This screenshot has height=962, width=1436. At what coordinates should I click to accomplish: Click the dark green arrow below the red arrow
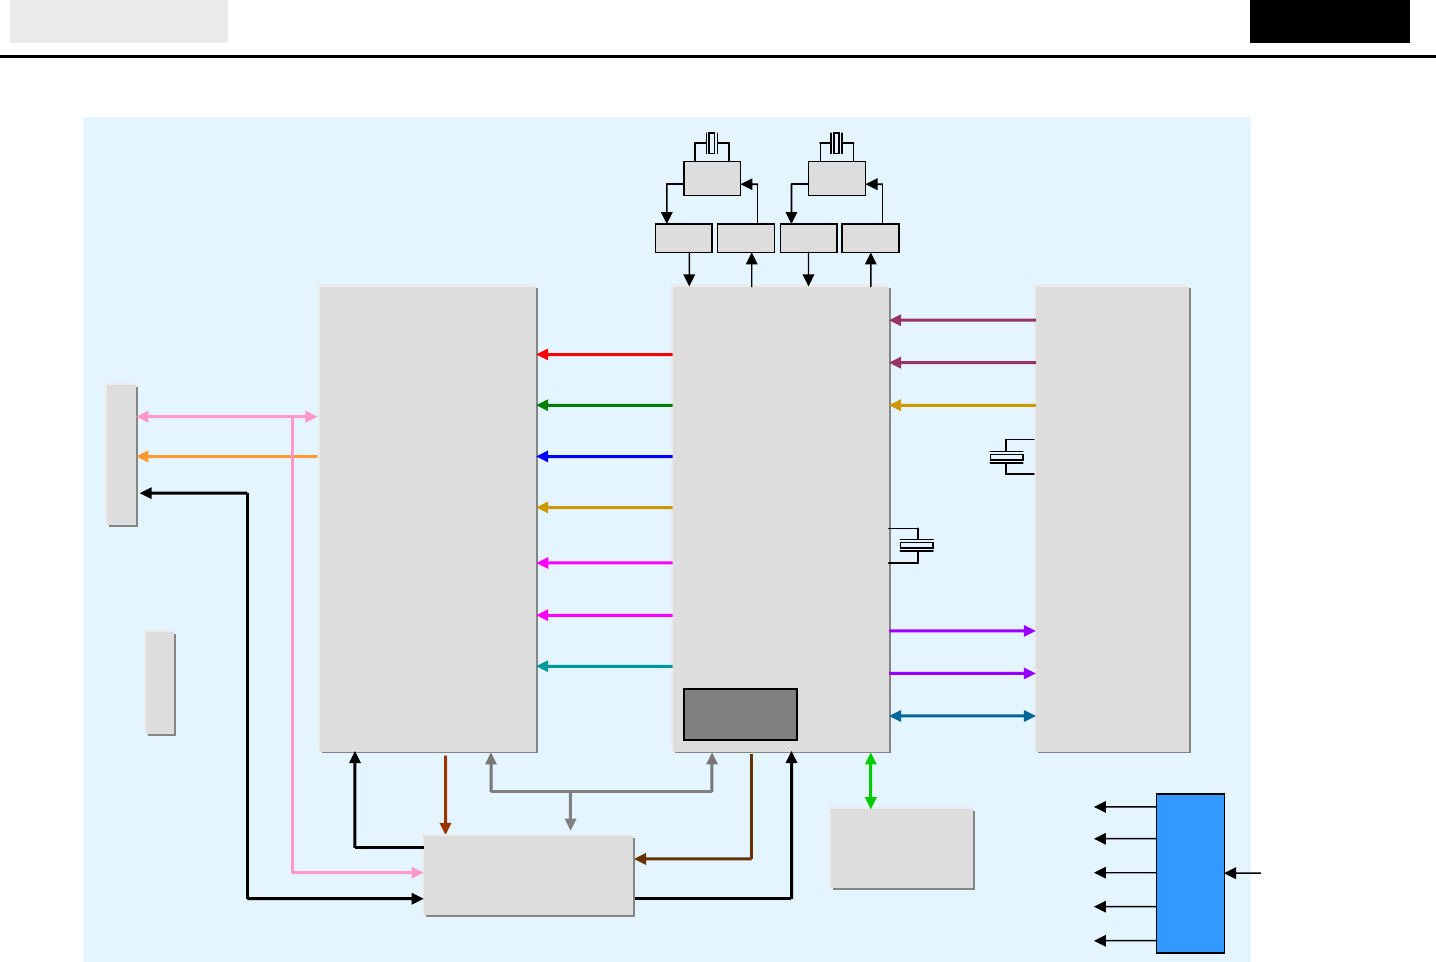[605, 405]
